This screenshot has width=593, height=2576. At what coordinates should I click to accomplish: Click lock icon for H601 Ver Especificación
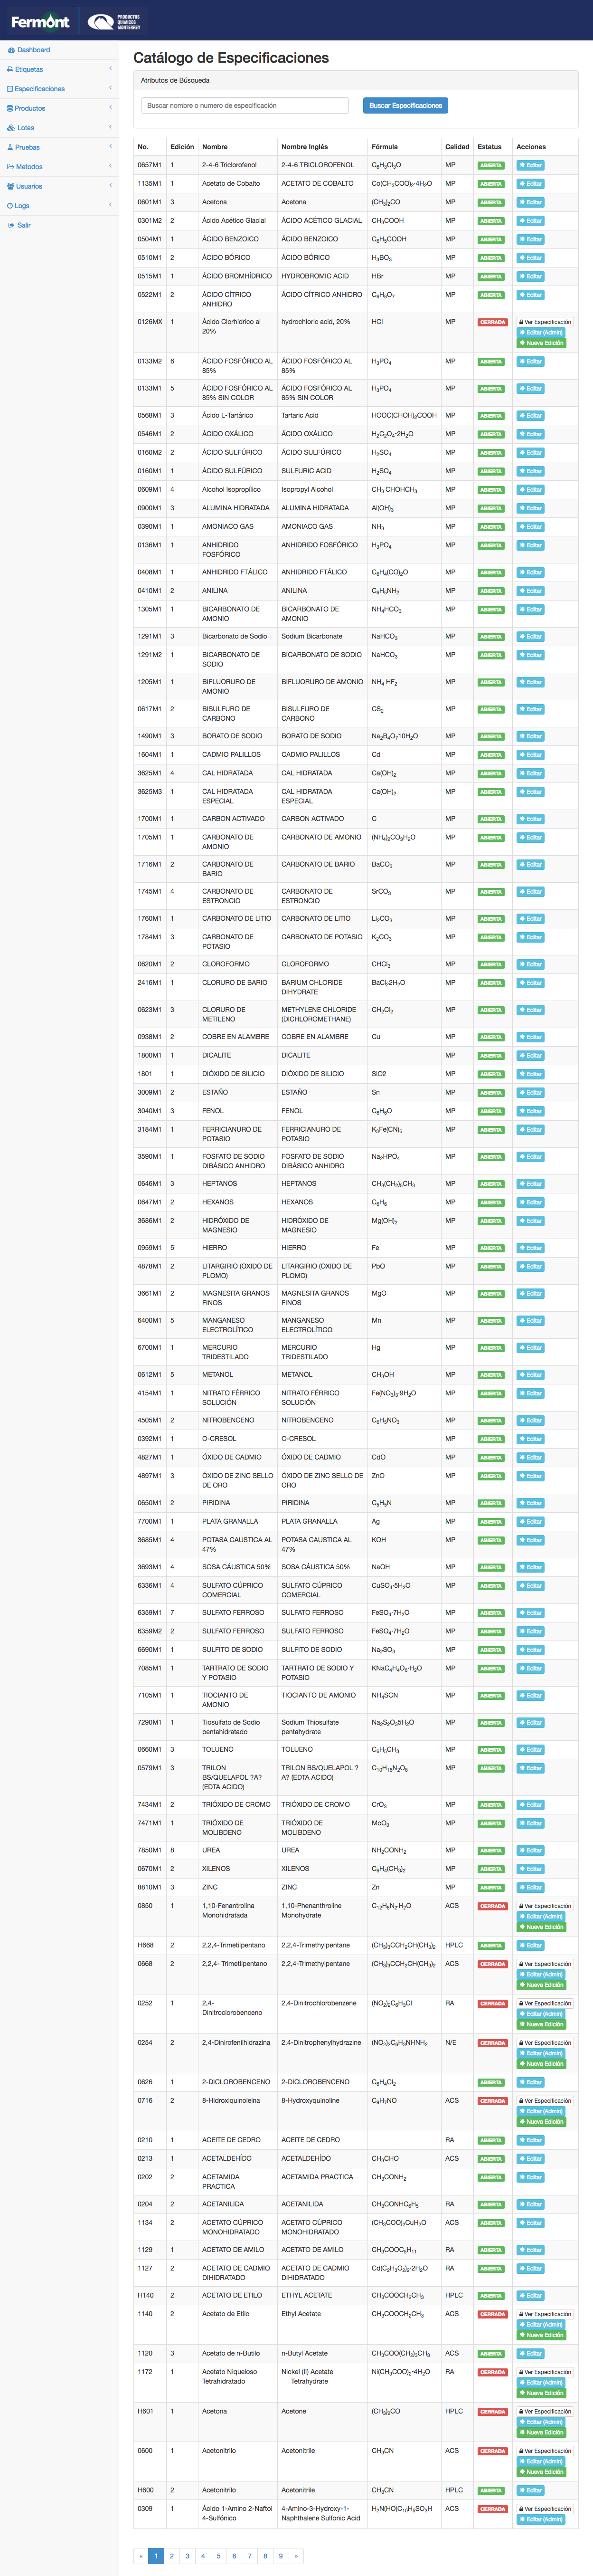pos(521,2412)
